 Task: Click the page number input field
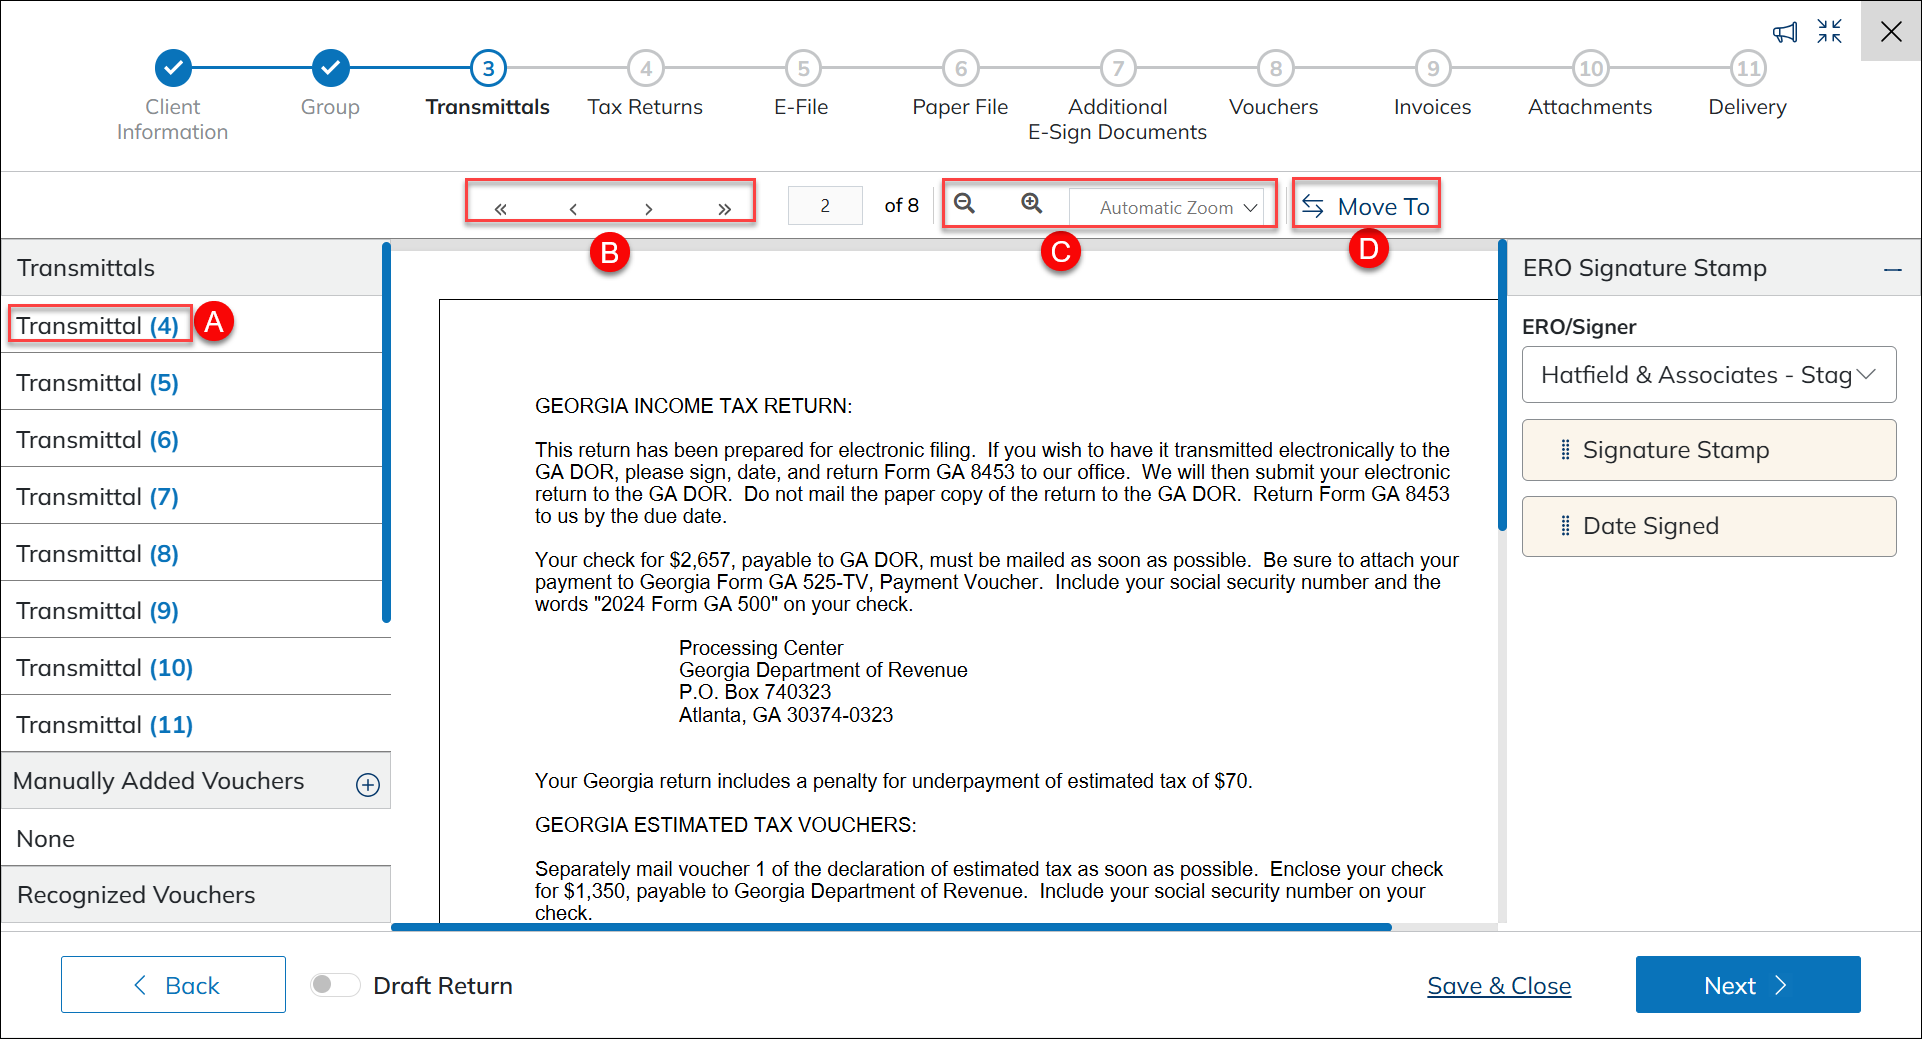click(825, 206)
